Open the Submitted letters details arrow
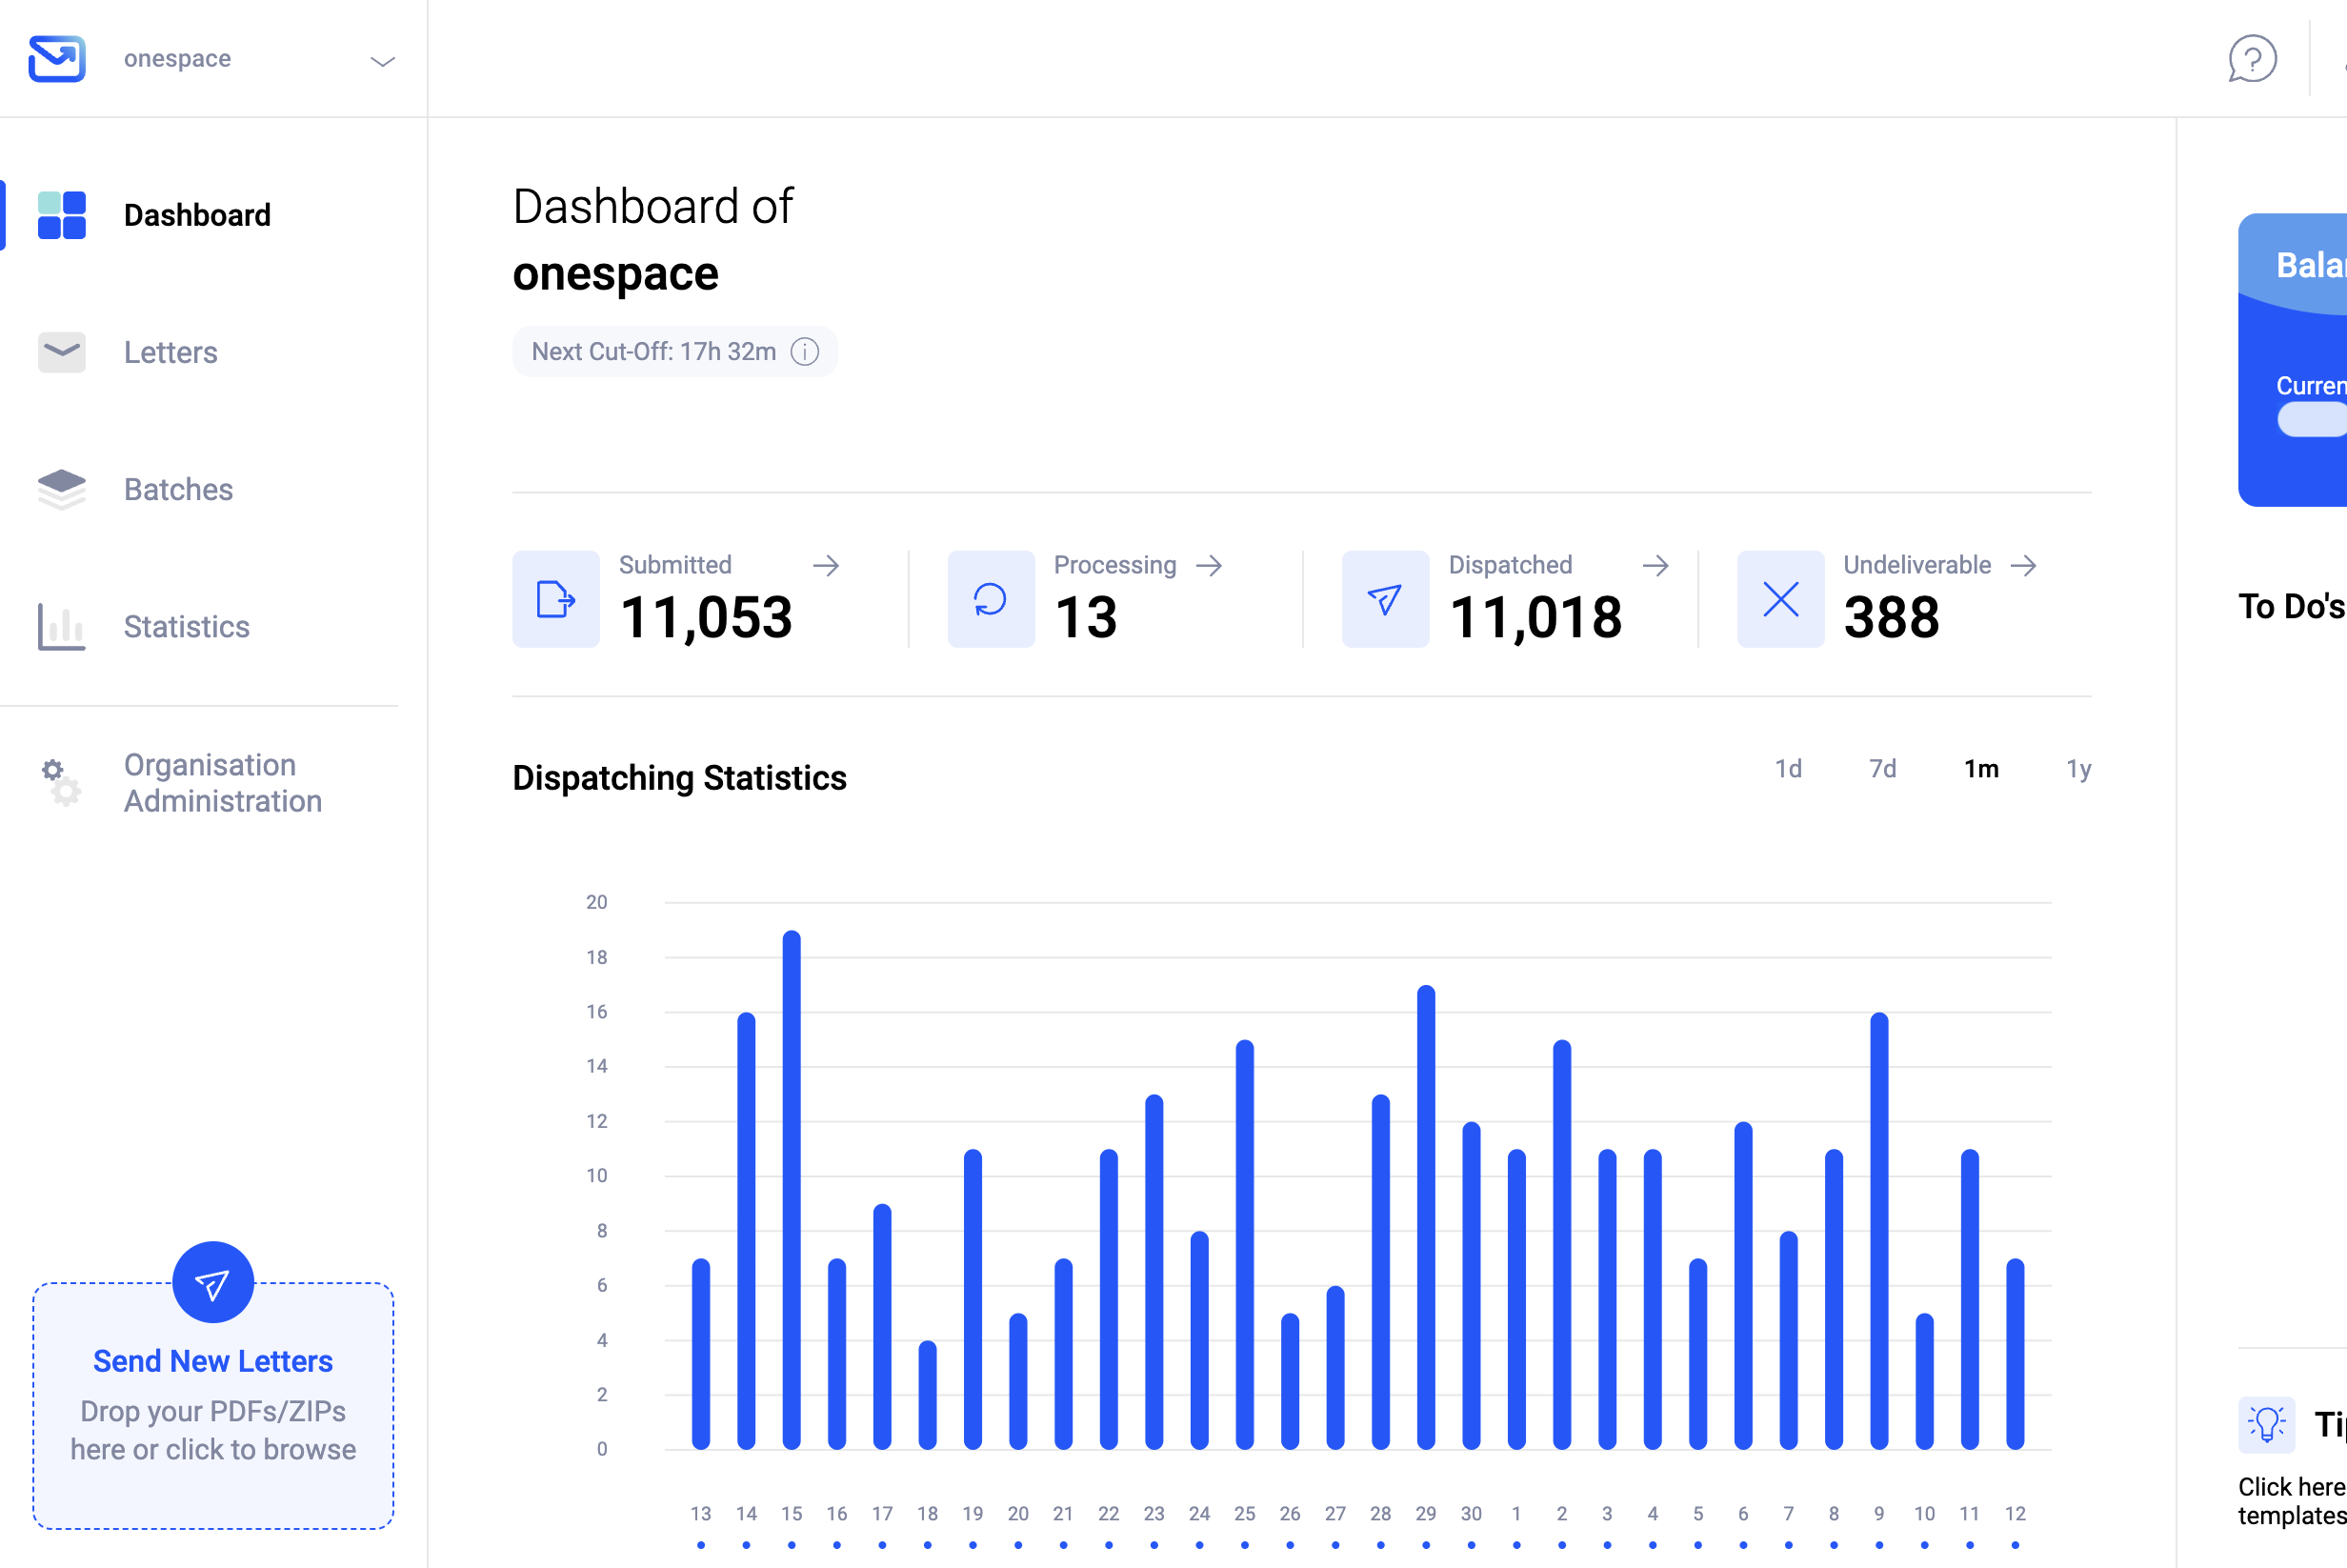 coord(827,565)
